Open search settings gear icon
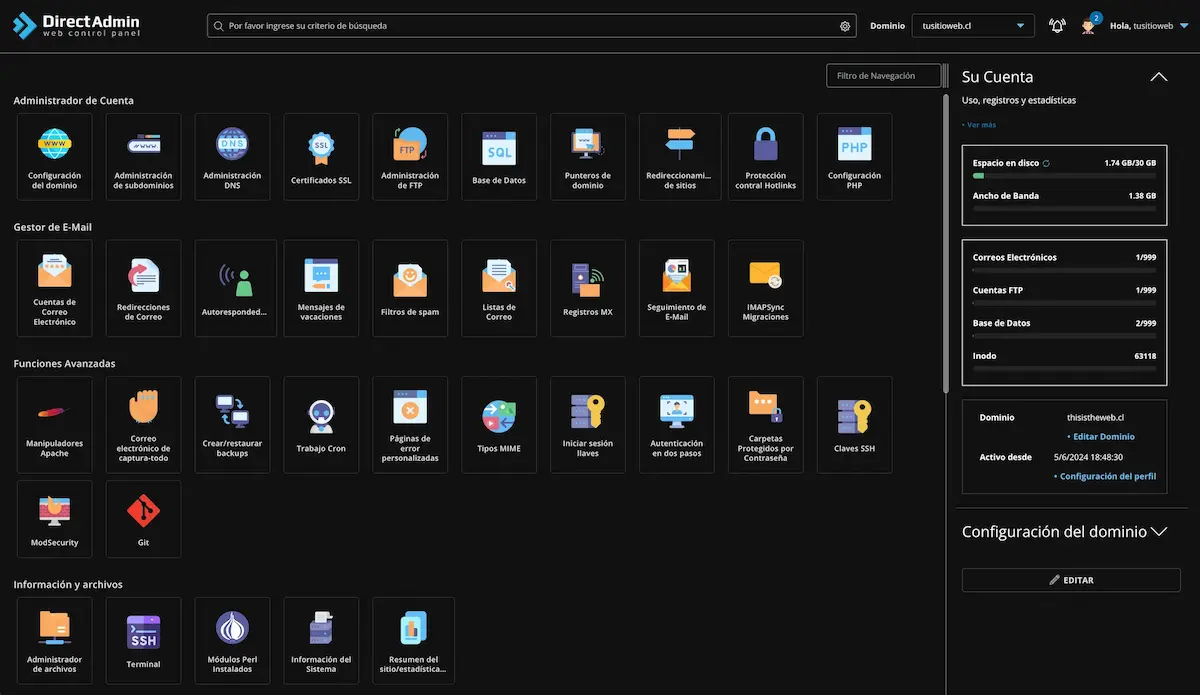1200x695 pixels. (845, 26)
